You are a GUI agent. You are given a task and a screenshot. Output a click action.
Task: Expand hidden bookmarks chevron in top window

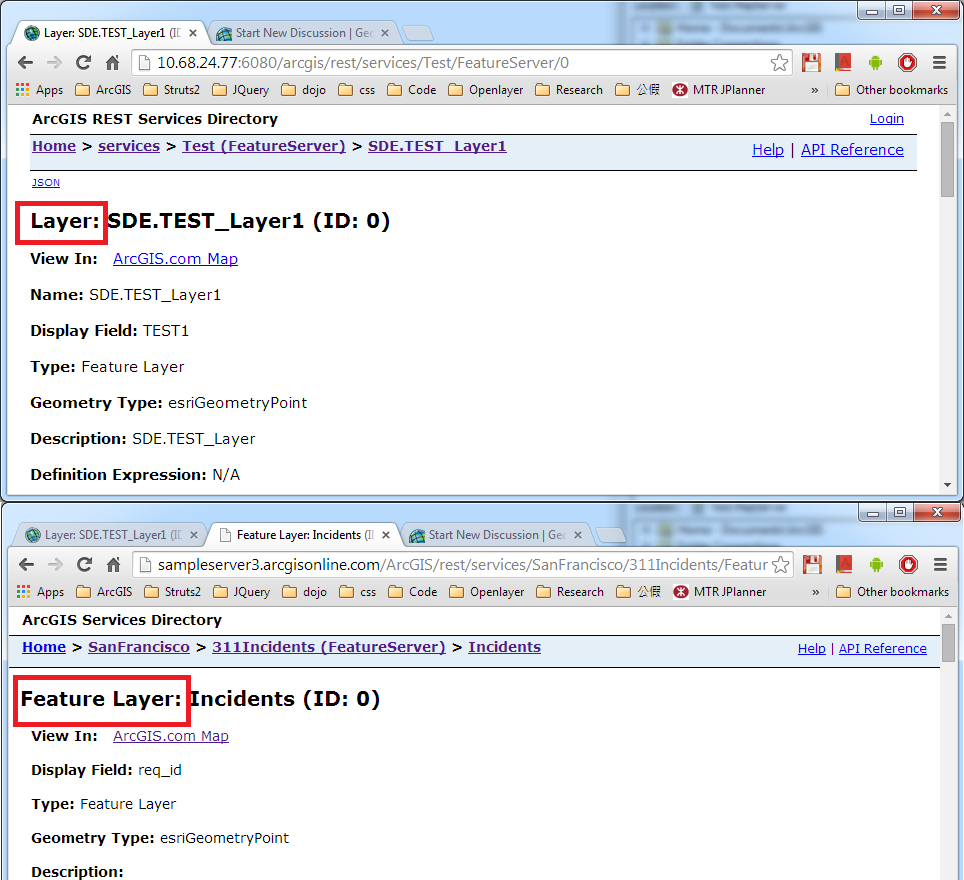point(815,90)
